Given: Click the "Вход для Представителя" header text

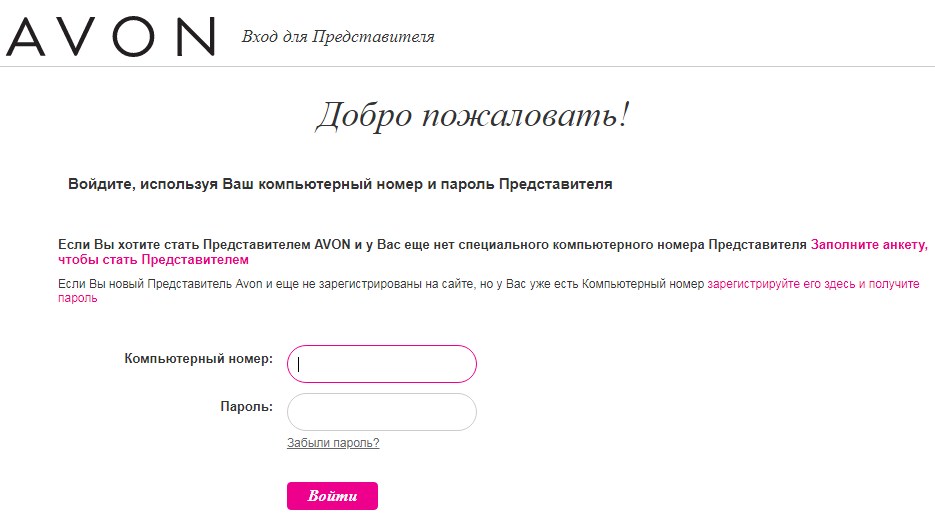Looking at the screenshot, I should tap(338, 37).
